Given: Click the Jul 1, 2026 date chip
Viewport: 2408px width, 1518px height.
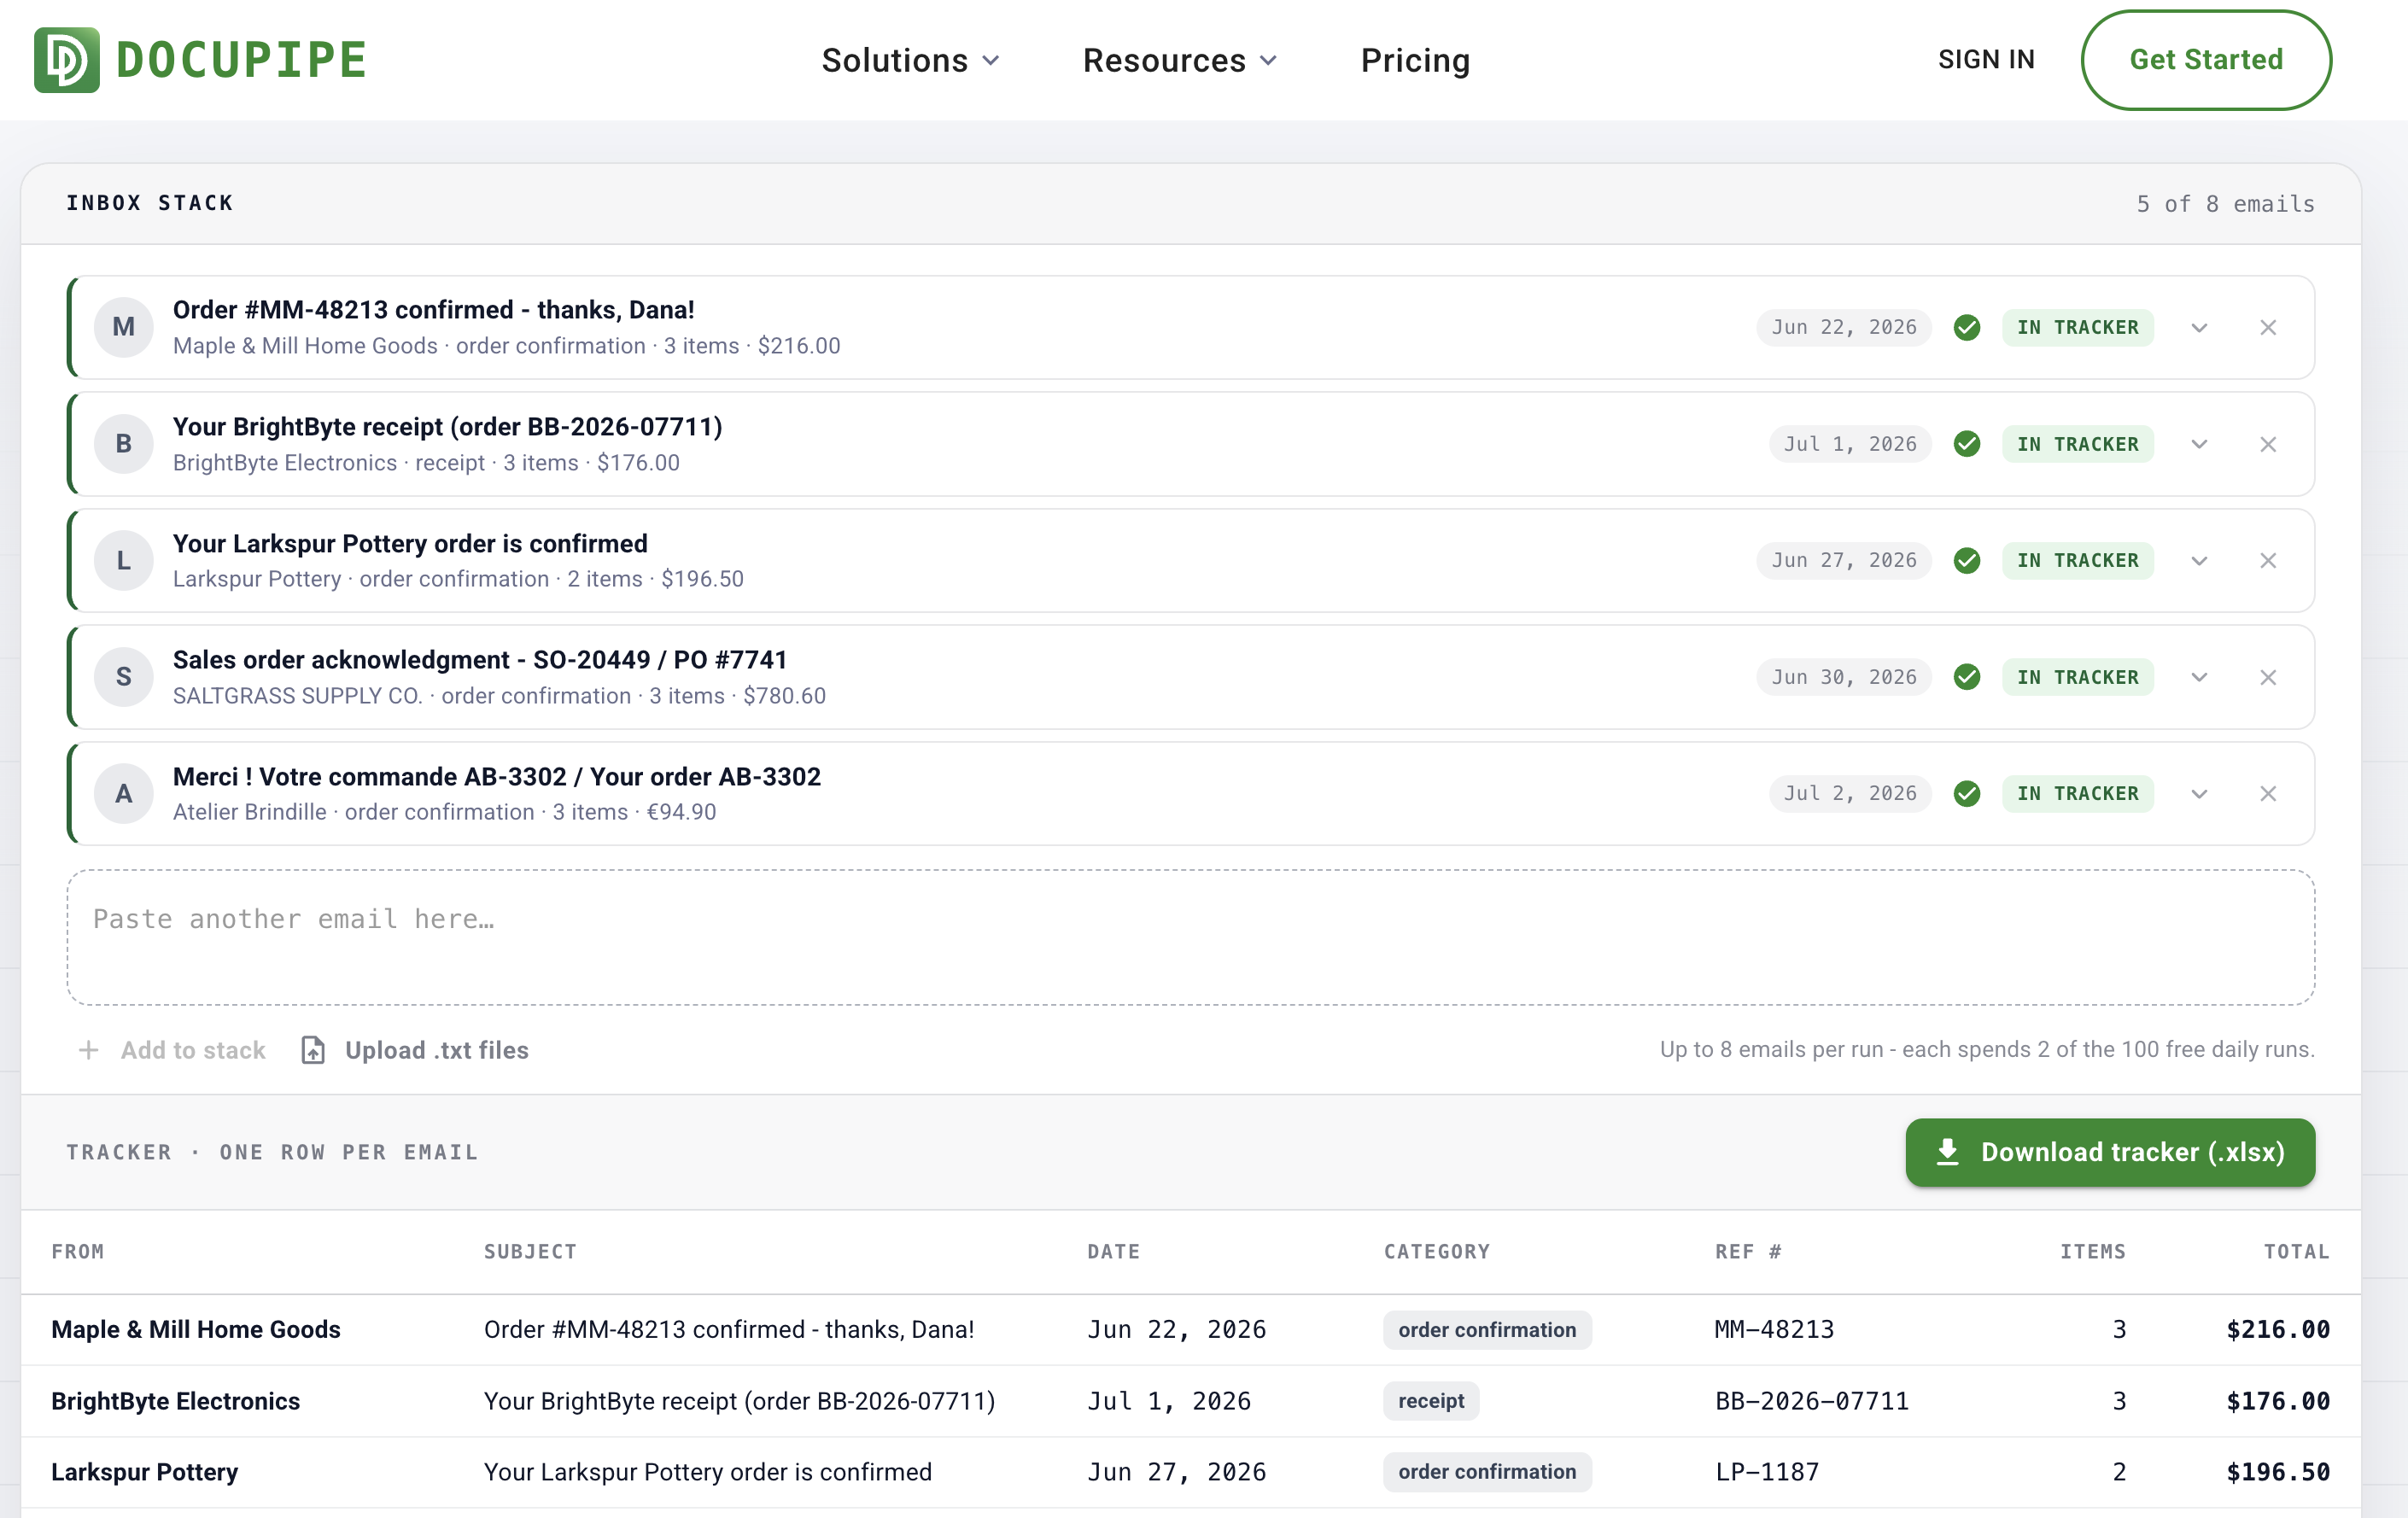Looking at the screenshot, I should pos(1850,444).
